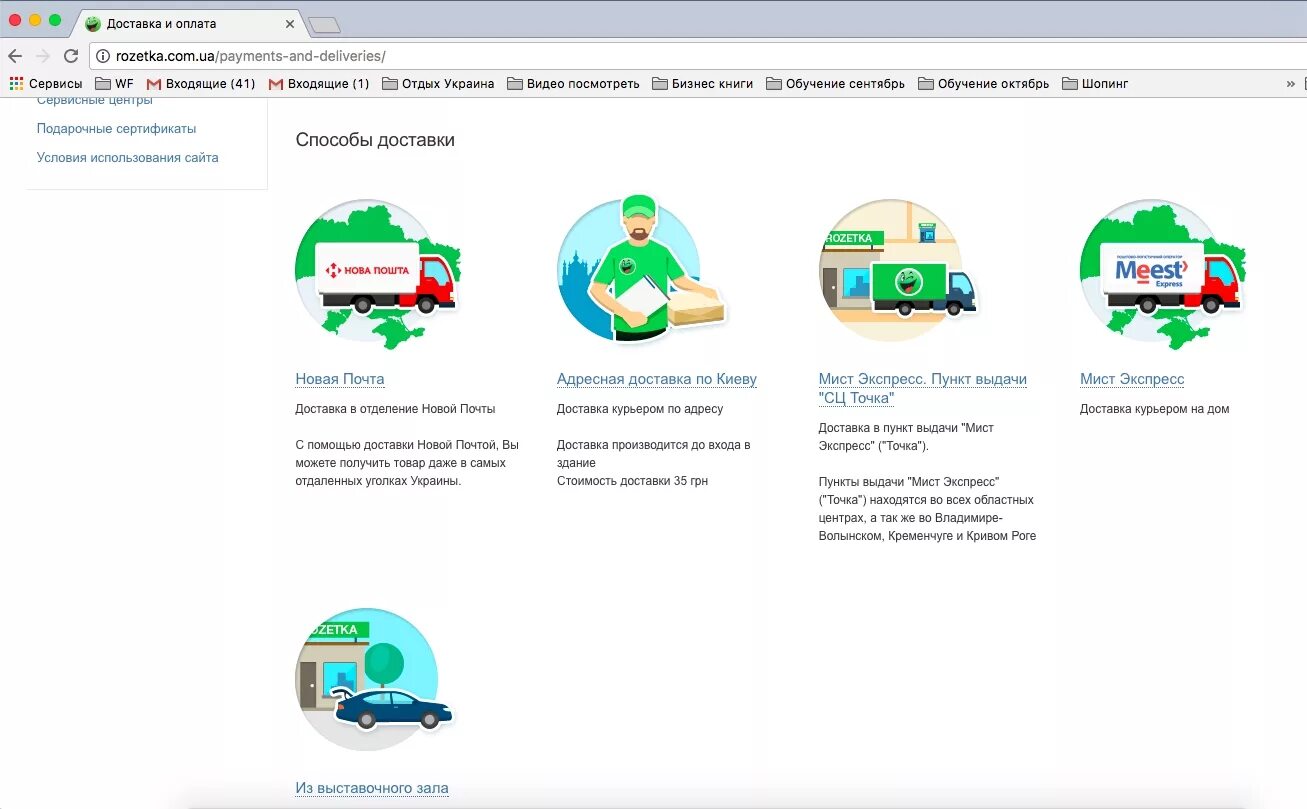Image resolution: width=1307 pixels, height=809 pixels.
Task: Focus the rozetka.com.ua address bar
Action: click(x=698, y=56)
